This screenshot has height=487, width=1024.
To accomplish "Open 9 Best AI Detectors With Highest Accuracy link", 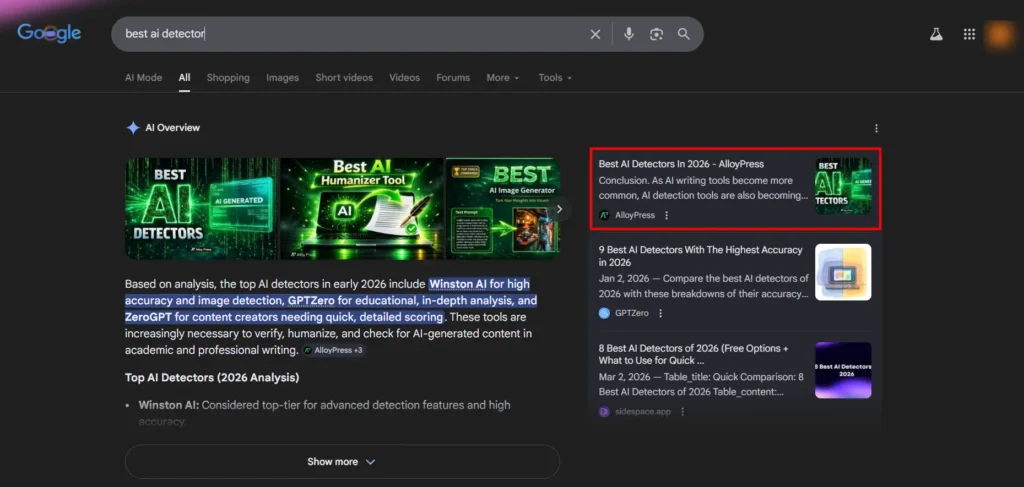I will [x=701, y=256].
